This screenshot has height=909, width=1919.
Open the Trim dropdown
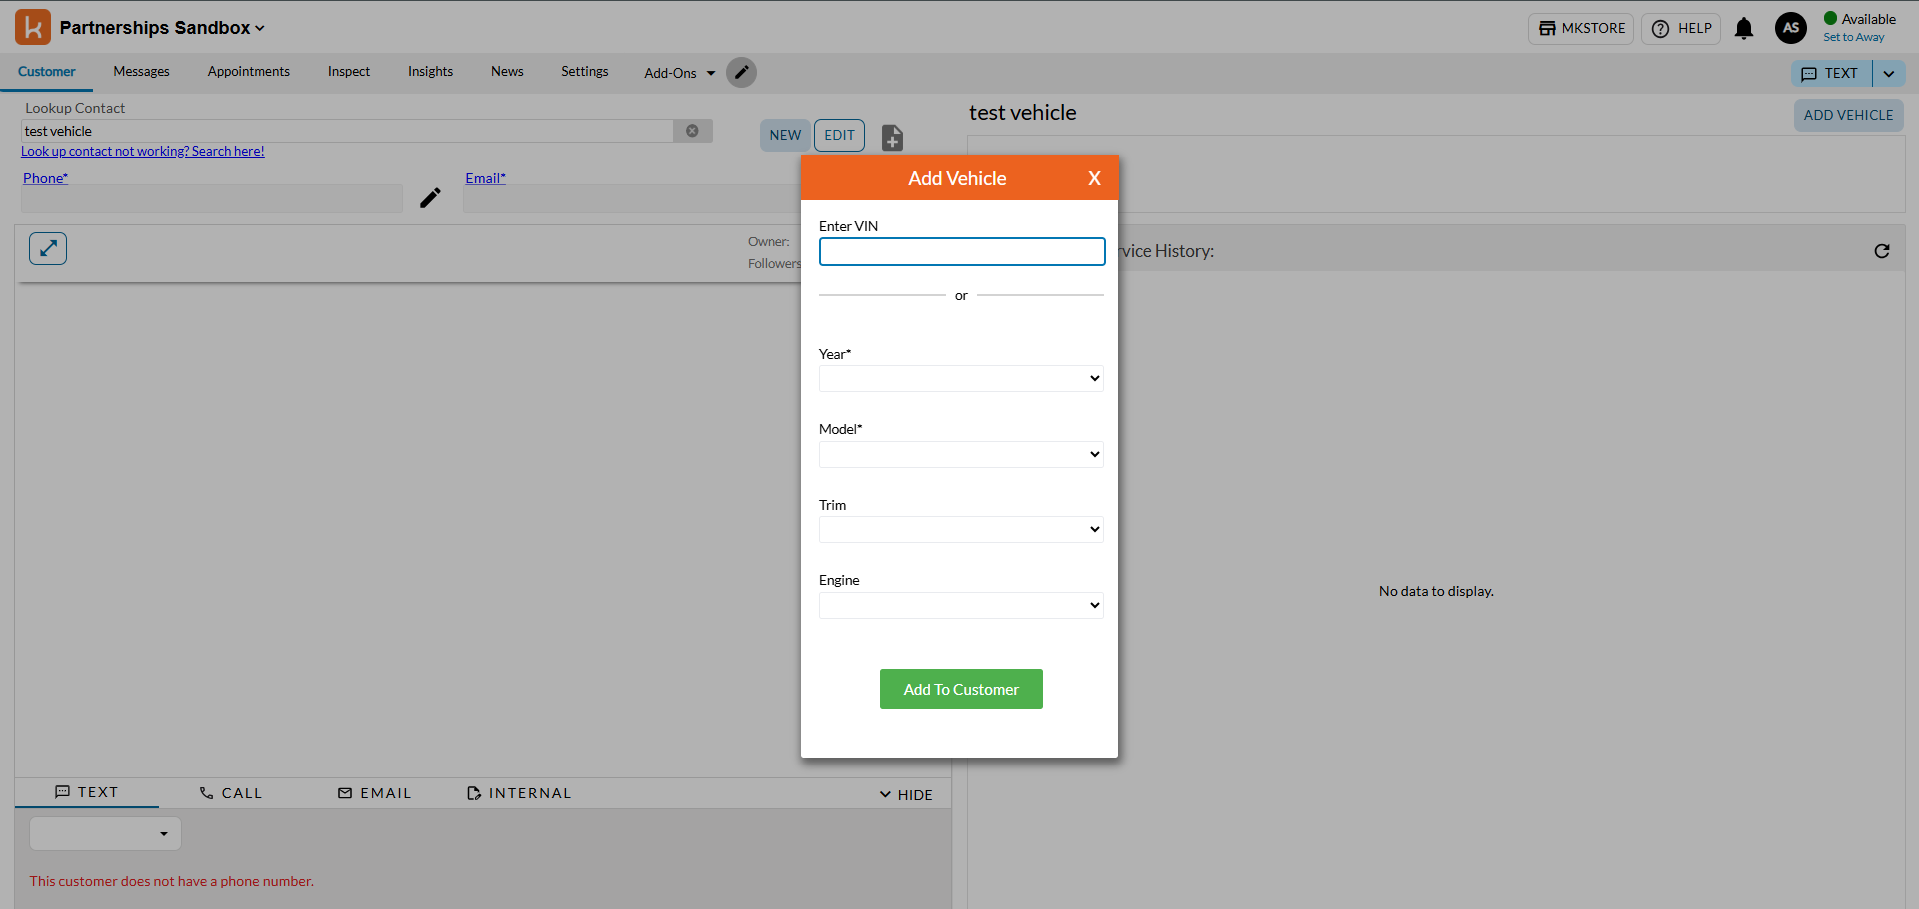(x=960, y=529)
